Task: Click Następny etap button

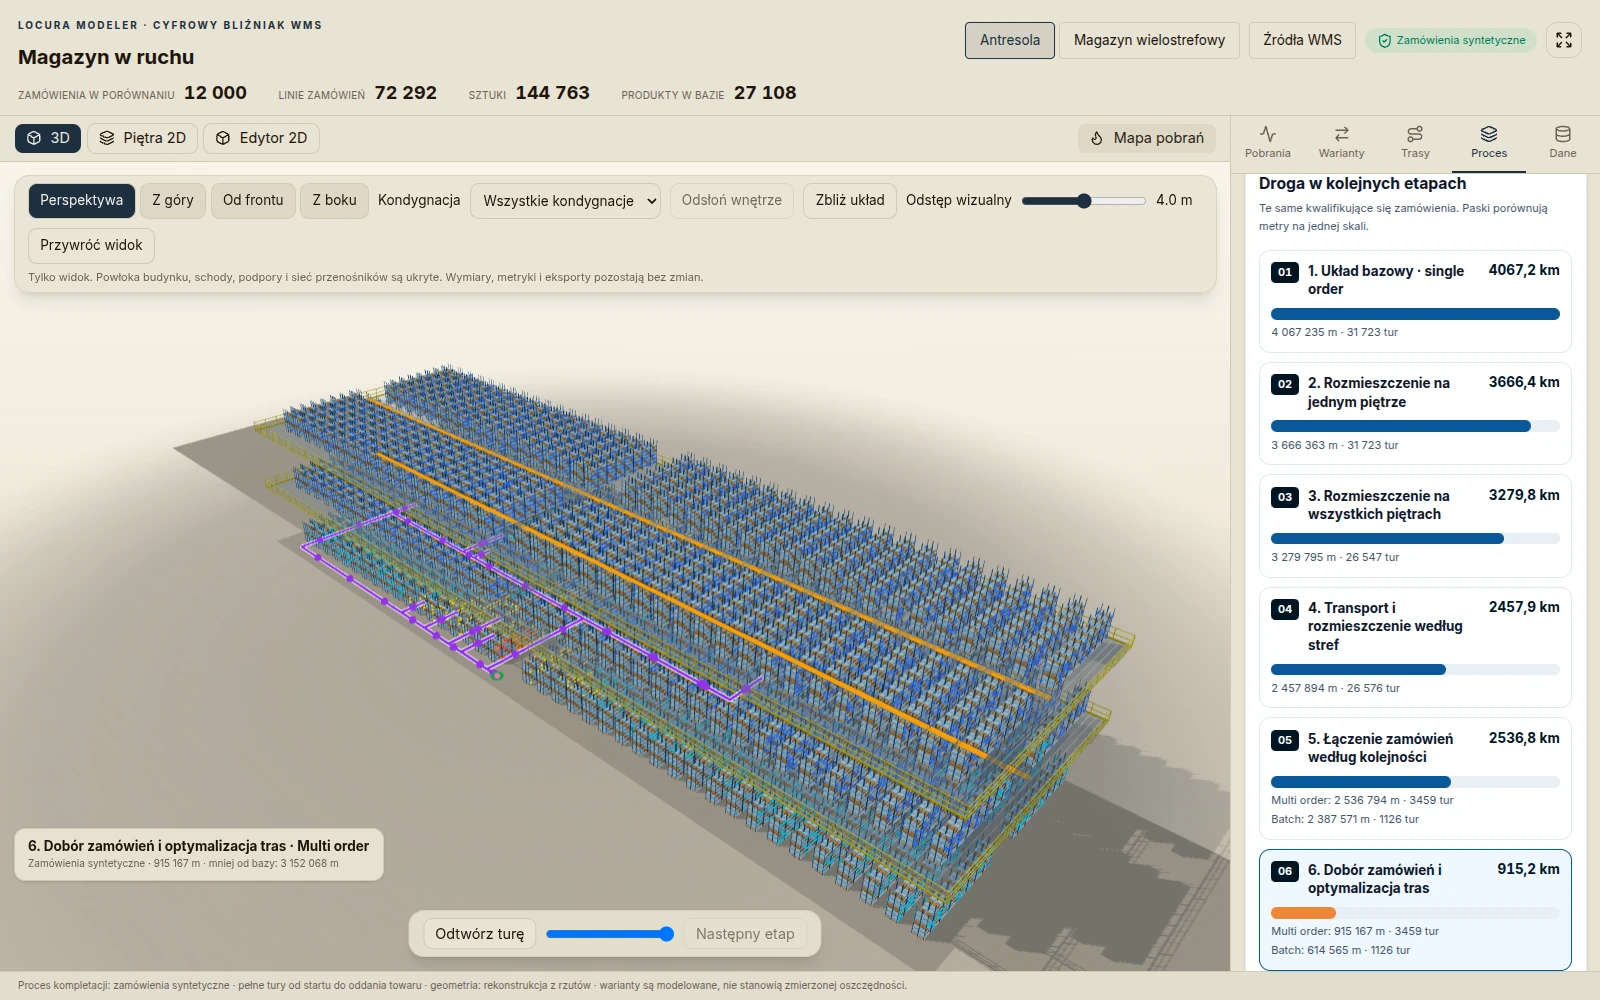Action: [x=745, y=934]
